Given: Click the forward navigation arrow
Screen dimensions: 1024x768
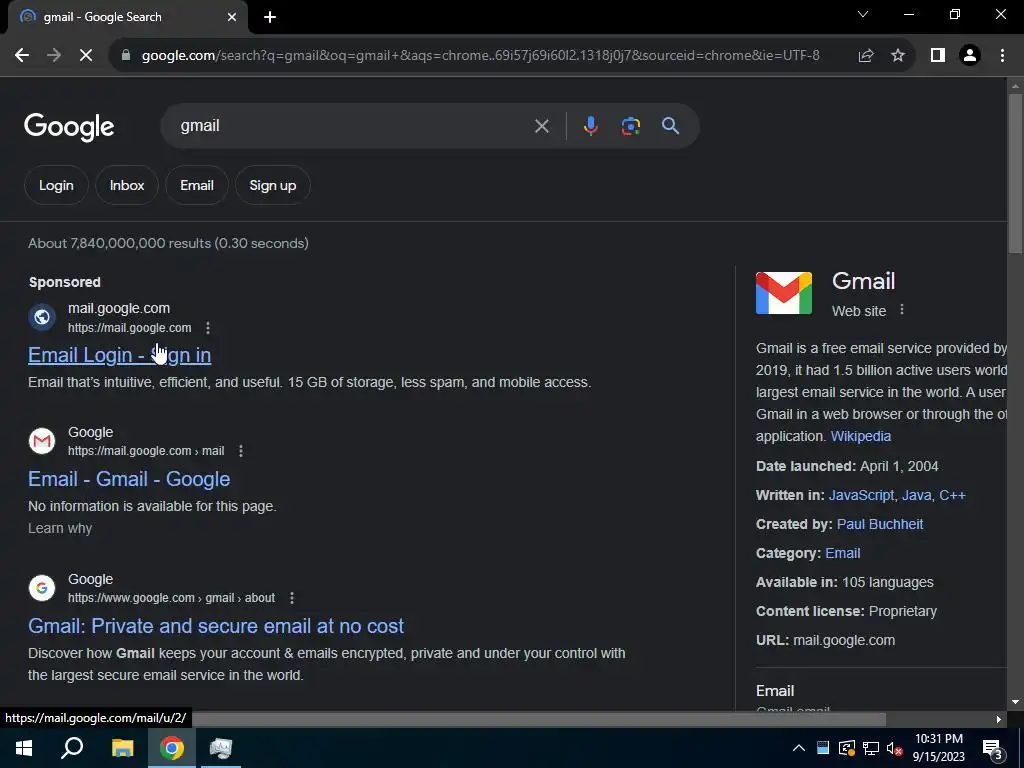Looking at the screenshot, I should 54,56.
